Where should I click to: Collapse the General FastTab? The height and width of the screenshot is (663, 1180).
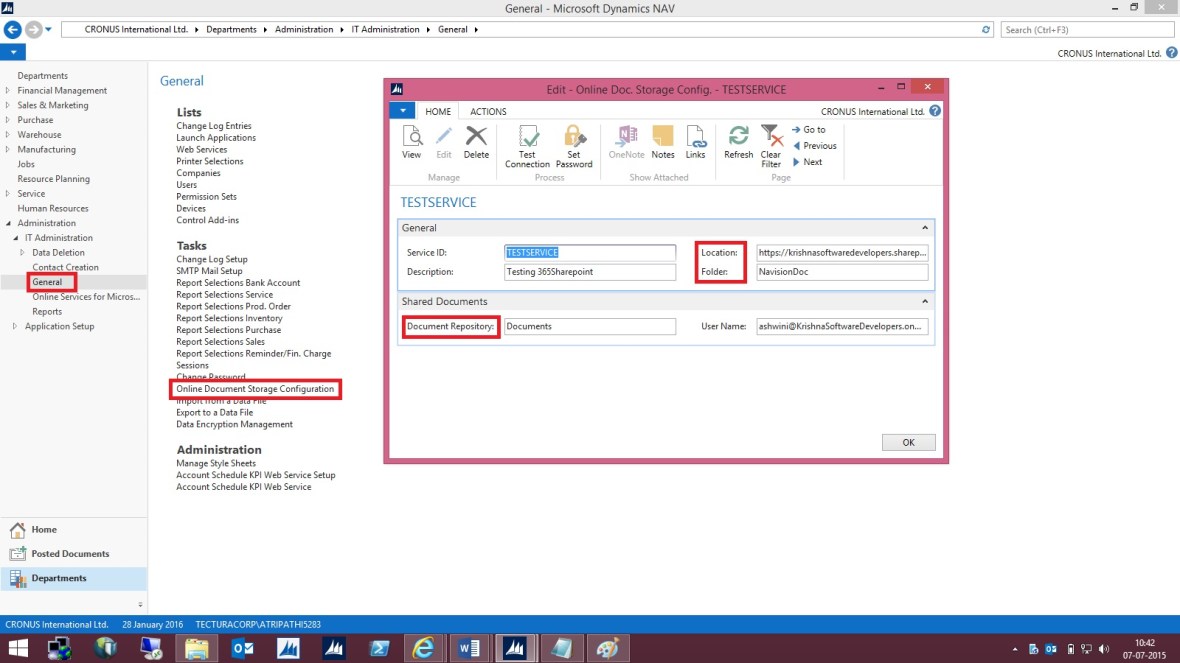tap(926, 227)
